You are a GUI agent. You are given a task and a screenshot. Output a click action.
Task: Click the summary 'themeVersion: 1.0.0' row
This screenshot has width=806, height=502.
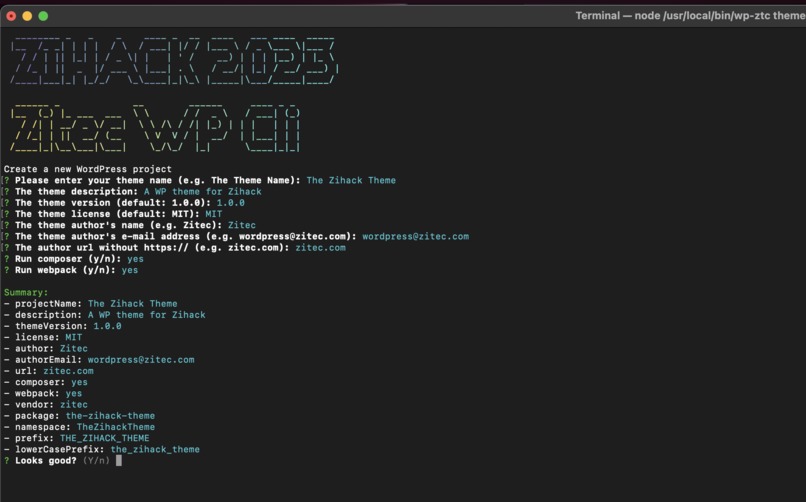coord(63,326)
